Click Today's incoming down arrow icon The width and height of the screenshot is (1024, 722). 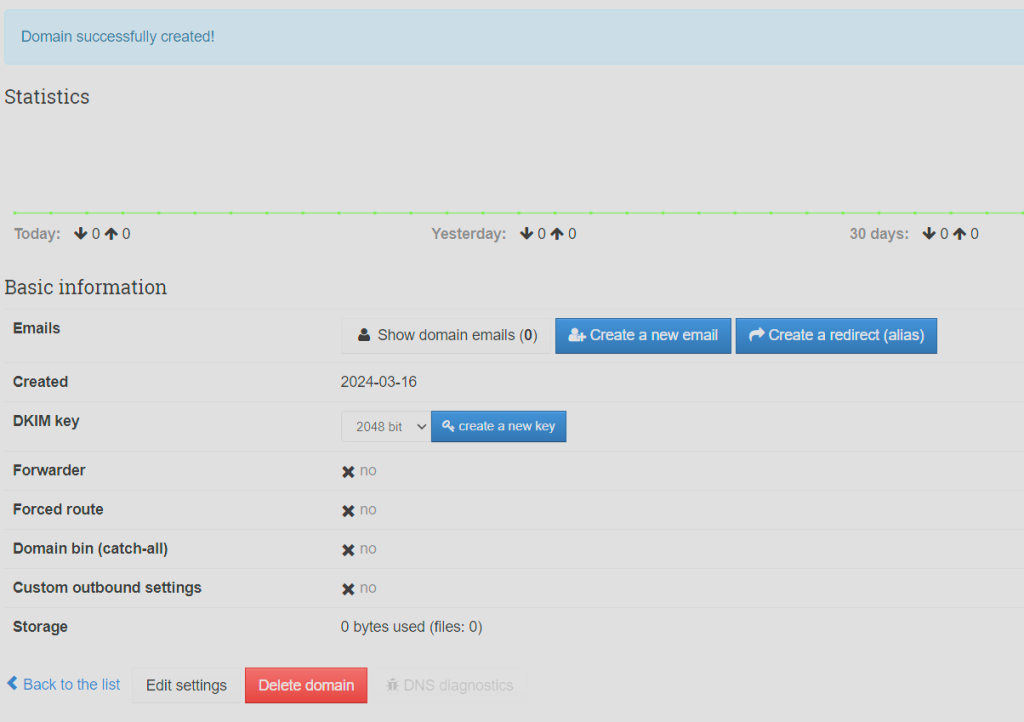(x=80, y=234)
